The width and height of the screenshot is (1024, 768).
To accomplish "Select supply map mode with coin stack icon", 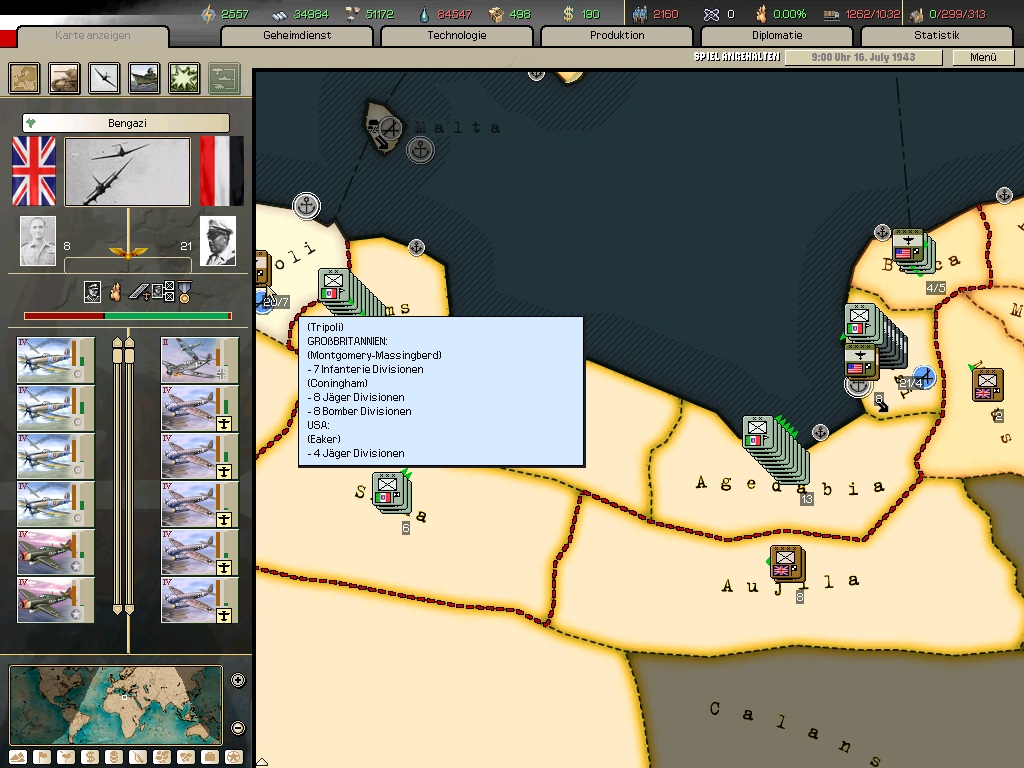I will (x=114, y=758).
